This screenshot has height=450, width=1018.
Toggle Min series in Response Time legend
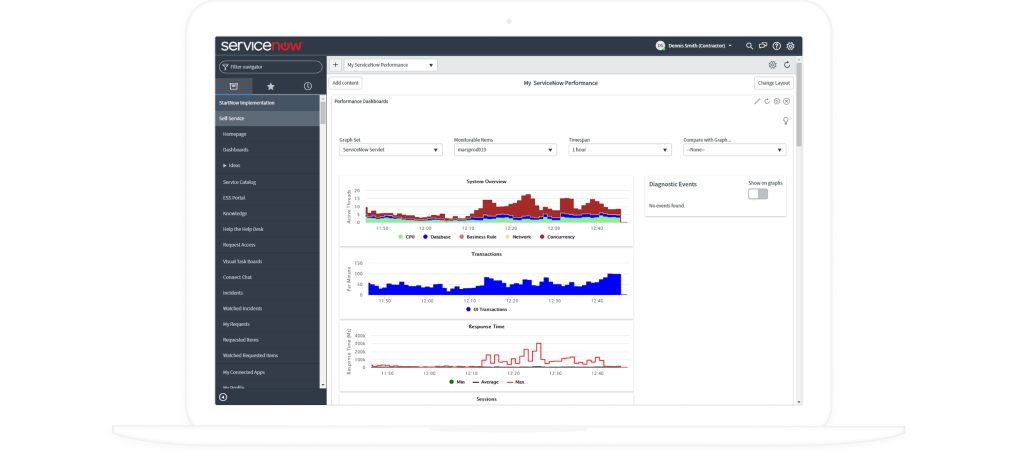pos(457,382)
